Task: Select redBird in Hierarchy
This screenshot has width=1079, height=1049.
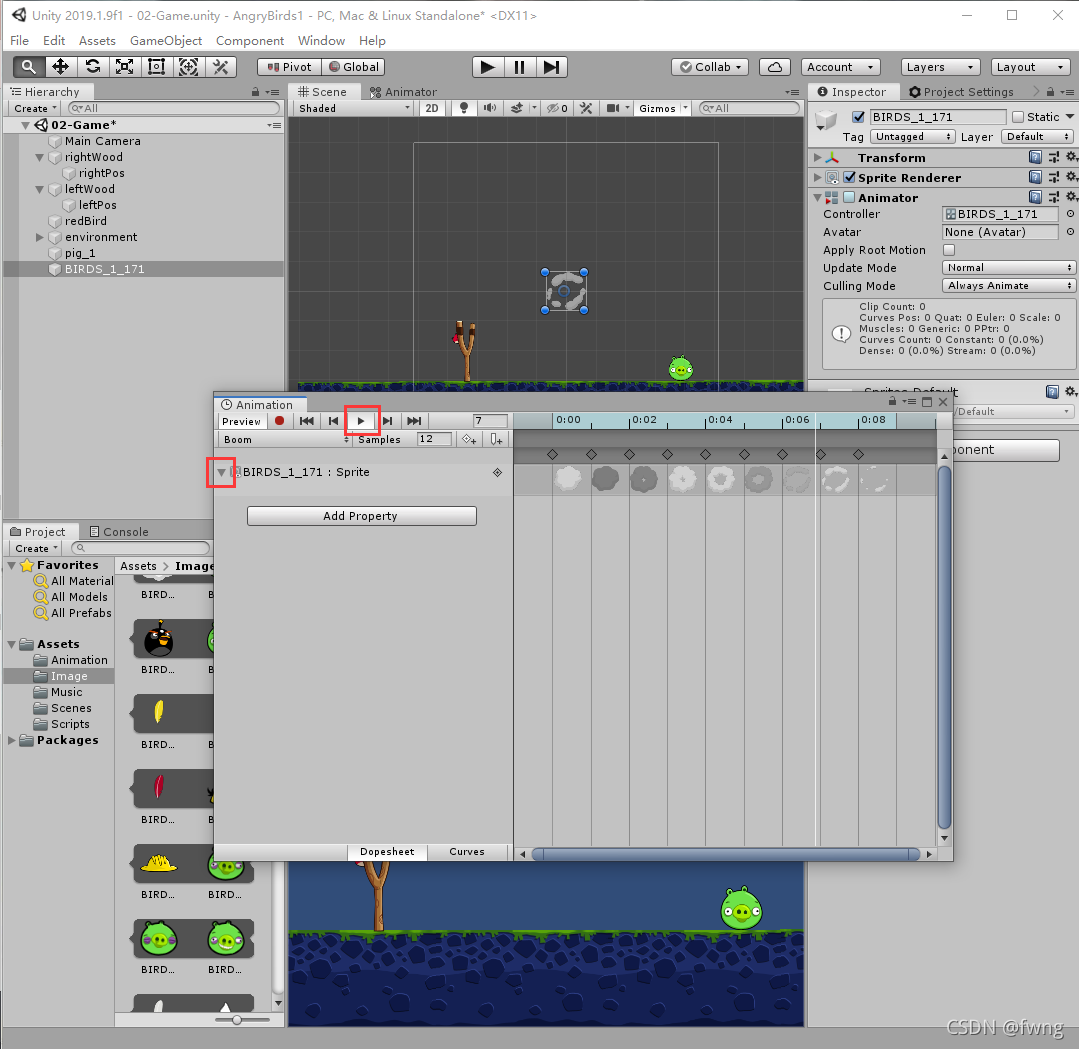Action: [x=86, y=221]
